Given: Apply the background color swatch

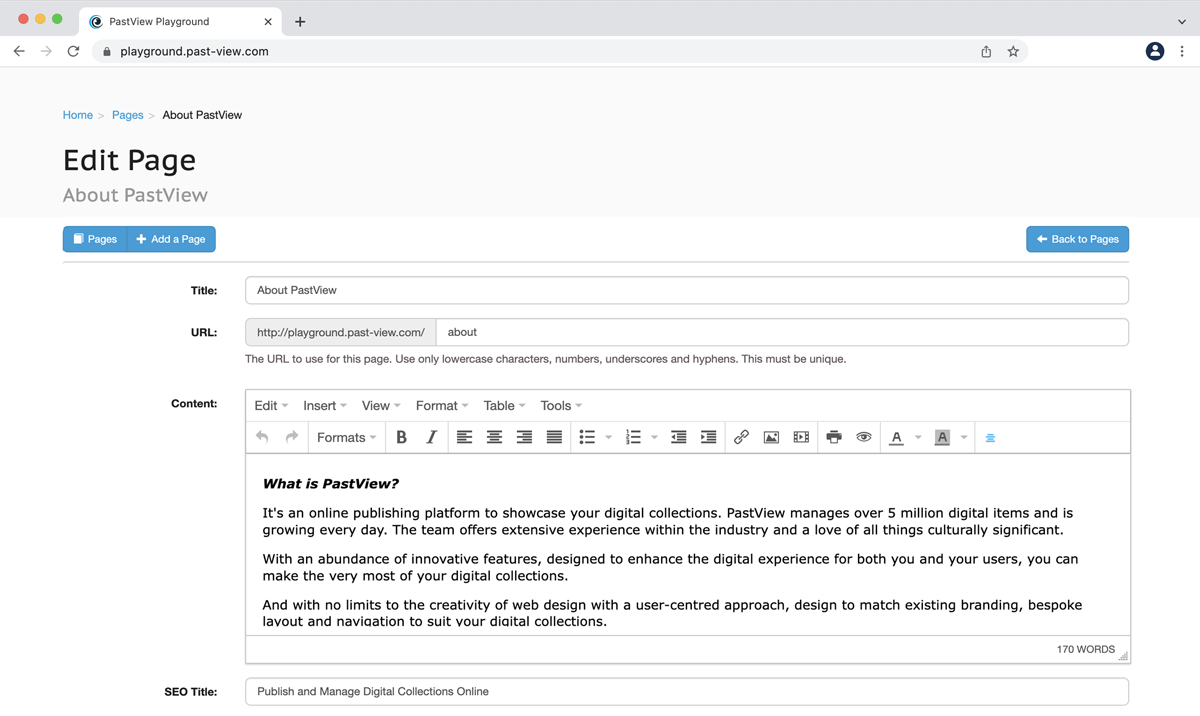Looking at the screenshot, I should 942,437.
